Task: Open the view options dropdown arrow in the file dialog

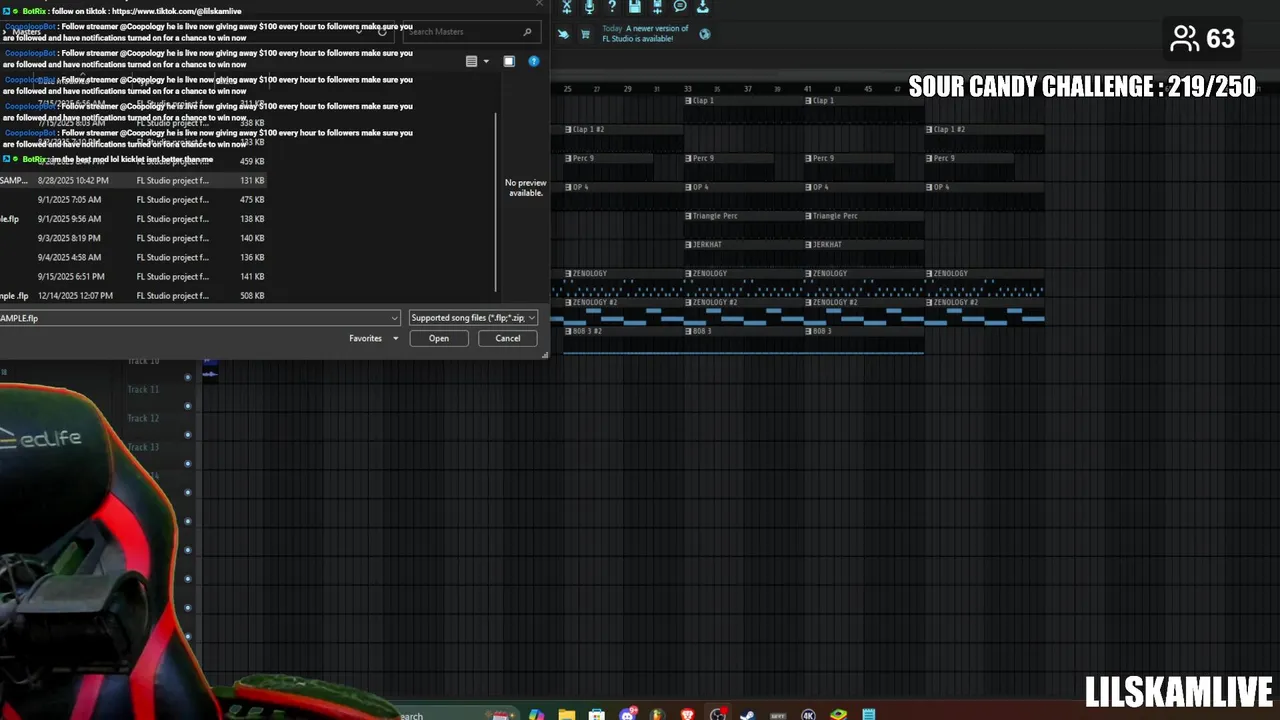Action: [x=486, y=61]
